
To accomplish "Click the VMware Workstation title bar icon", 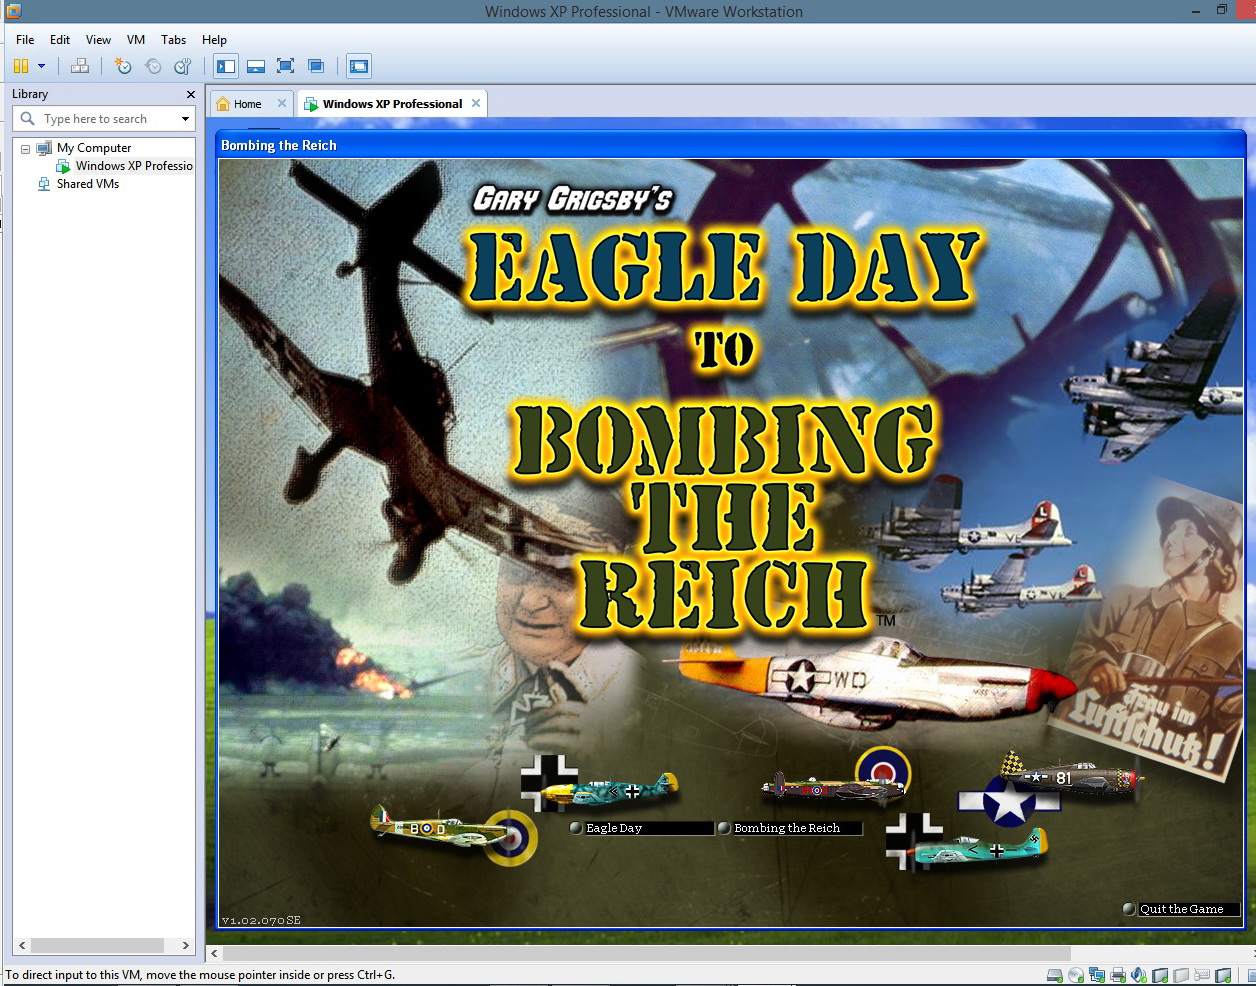I will (13, 11).
